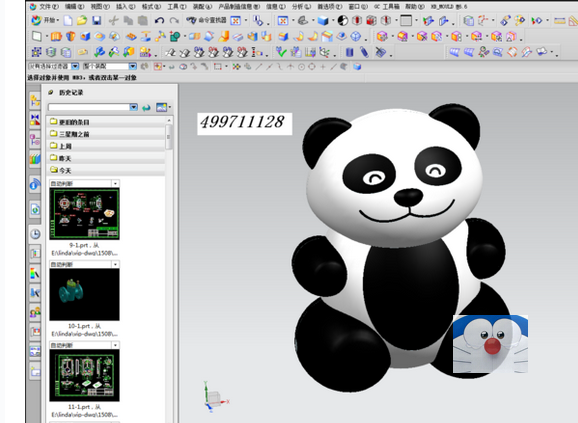The width and height of the screenshot is (578, 423).
Task: Expand the 昨天 folder
Action: [106, 158]
